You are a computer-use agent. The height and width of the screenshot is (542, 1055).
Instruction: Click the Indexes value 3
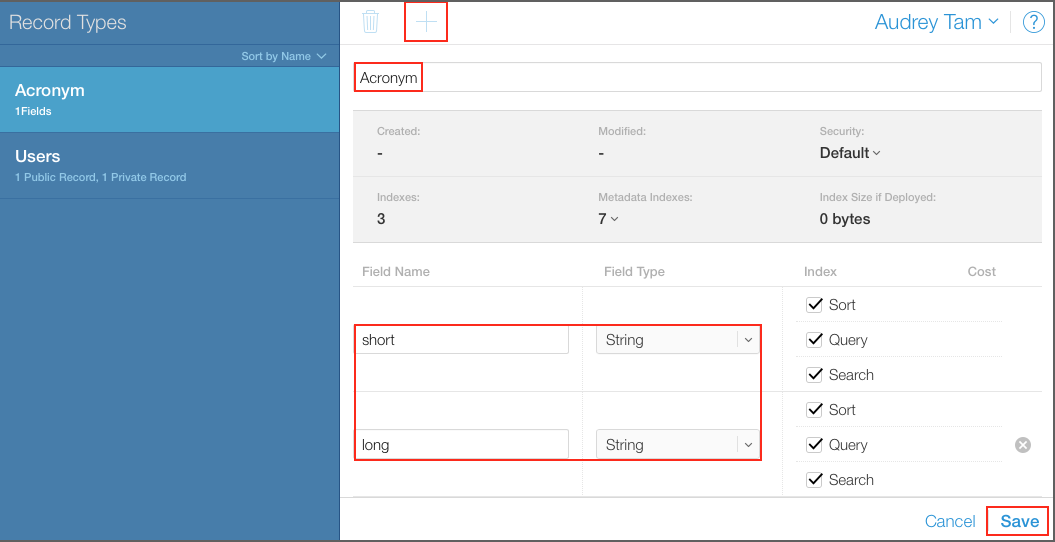pyautogui.click(x=381, y=219)
